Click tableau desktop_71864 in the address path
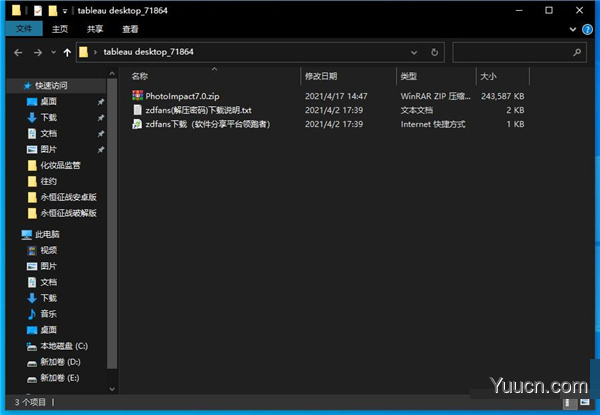Viewport: 600px width, 415px height. tap(148, 52)
